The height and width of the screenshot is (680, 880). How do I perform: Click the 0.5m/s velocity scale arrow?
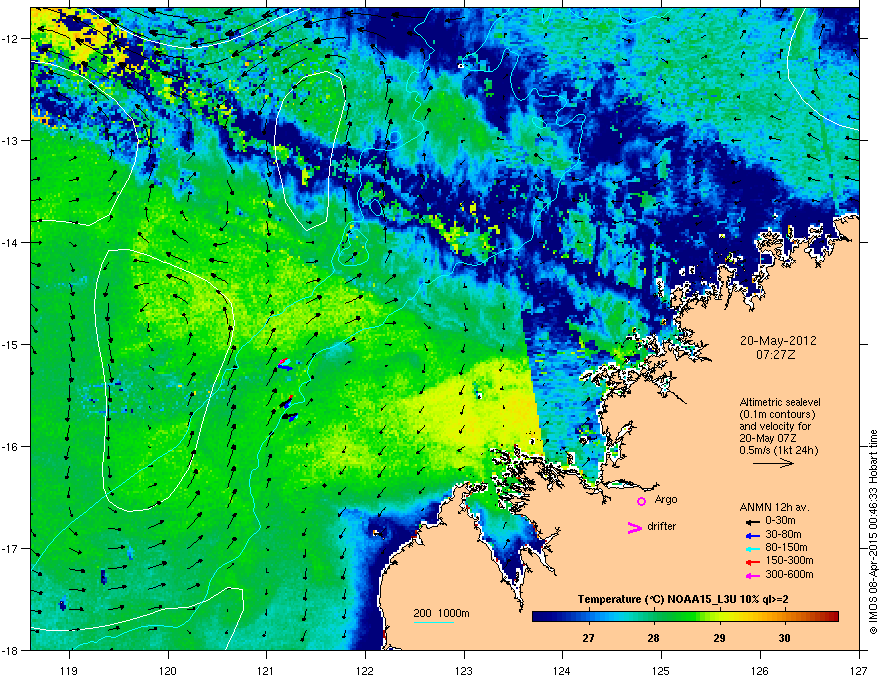(773, 463)
